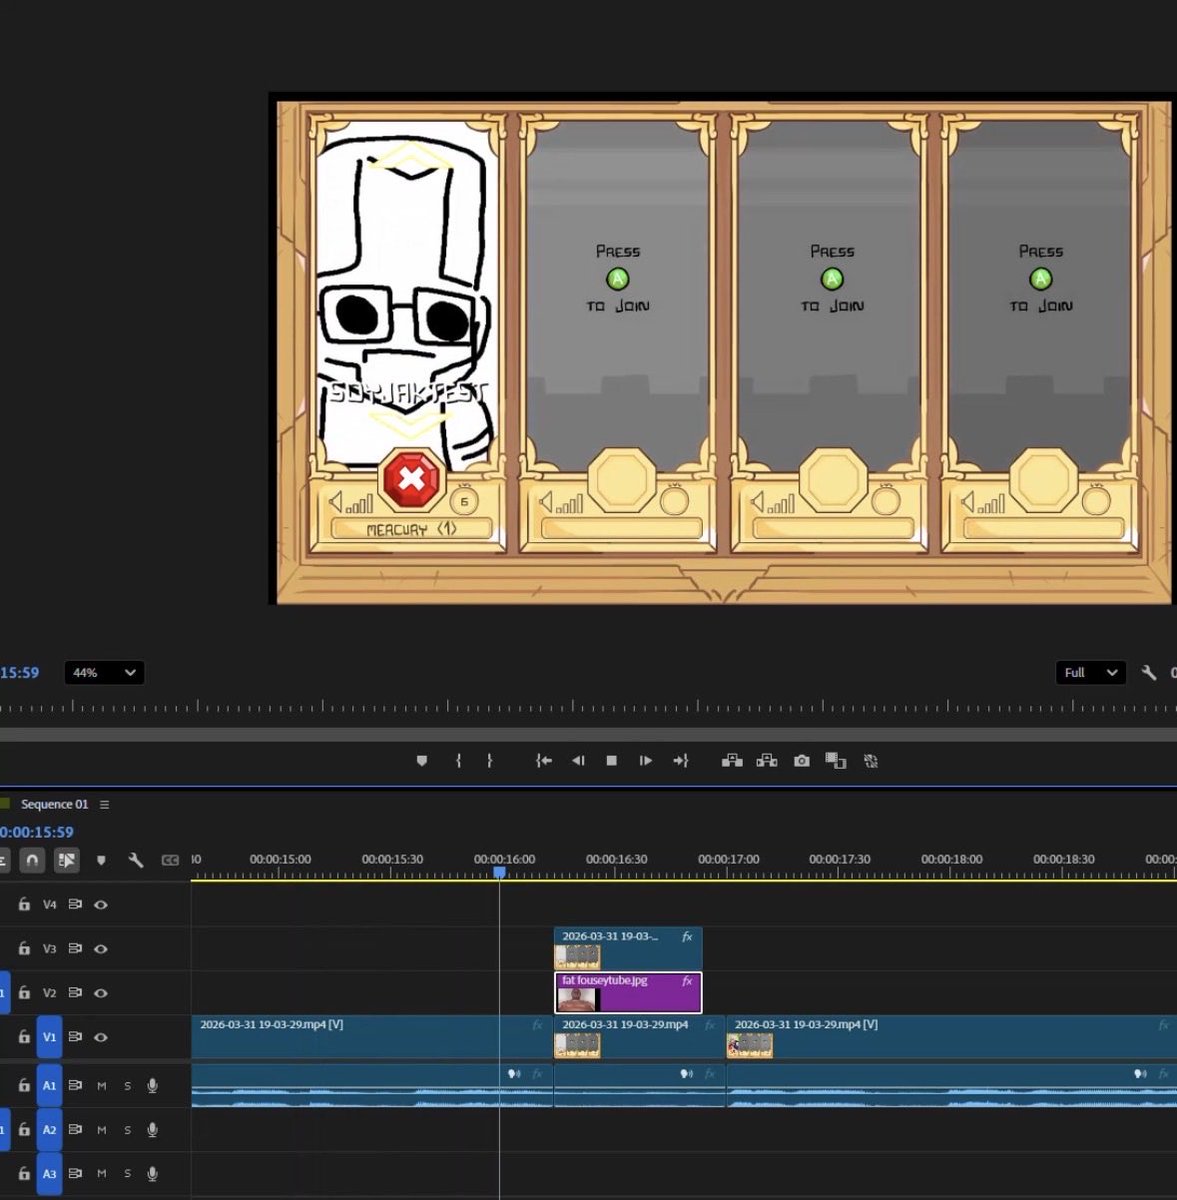
Task: Step forward one frame
Action: point(646,761)
